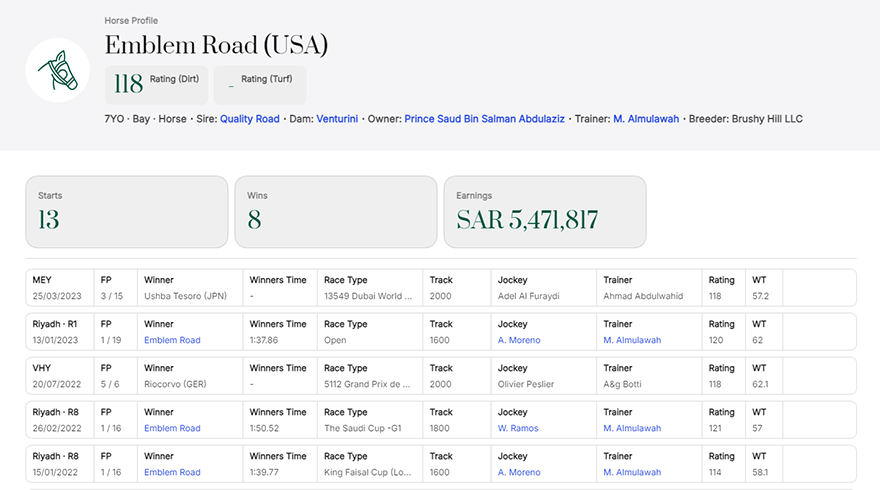Open trainer M. Almulawah in 13/01/2023 row
The width and height of the screenshot is (880, 490).
[x=632, y=340]
